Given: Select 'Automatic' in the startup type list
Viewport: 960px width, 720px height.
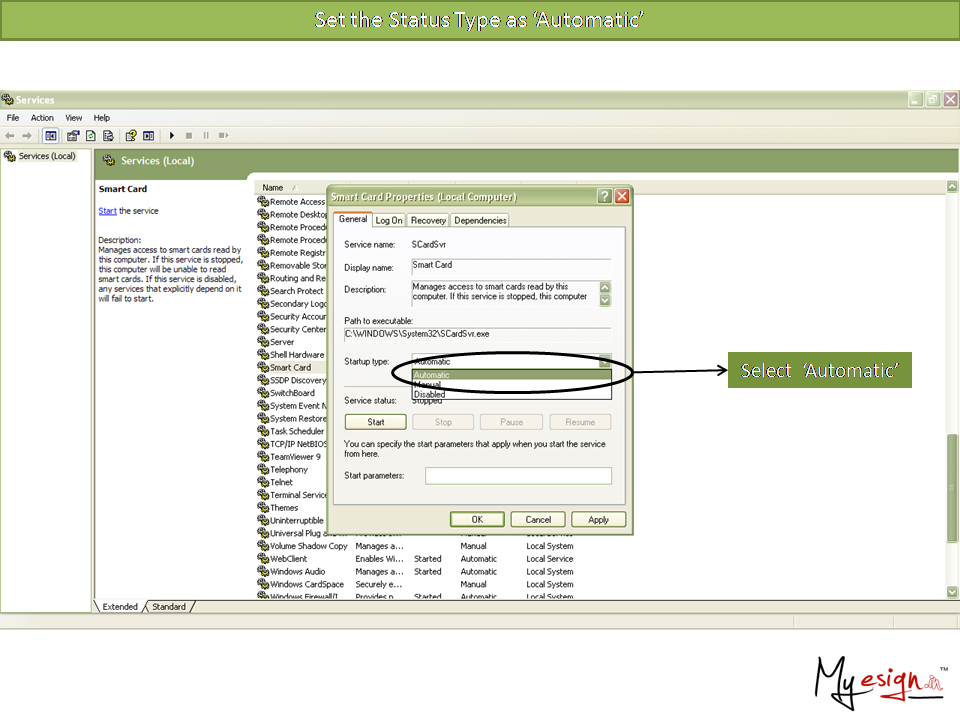Looking at the screenshot, I should coord(433,375).
